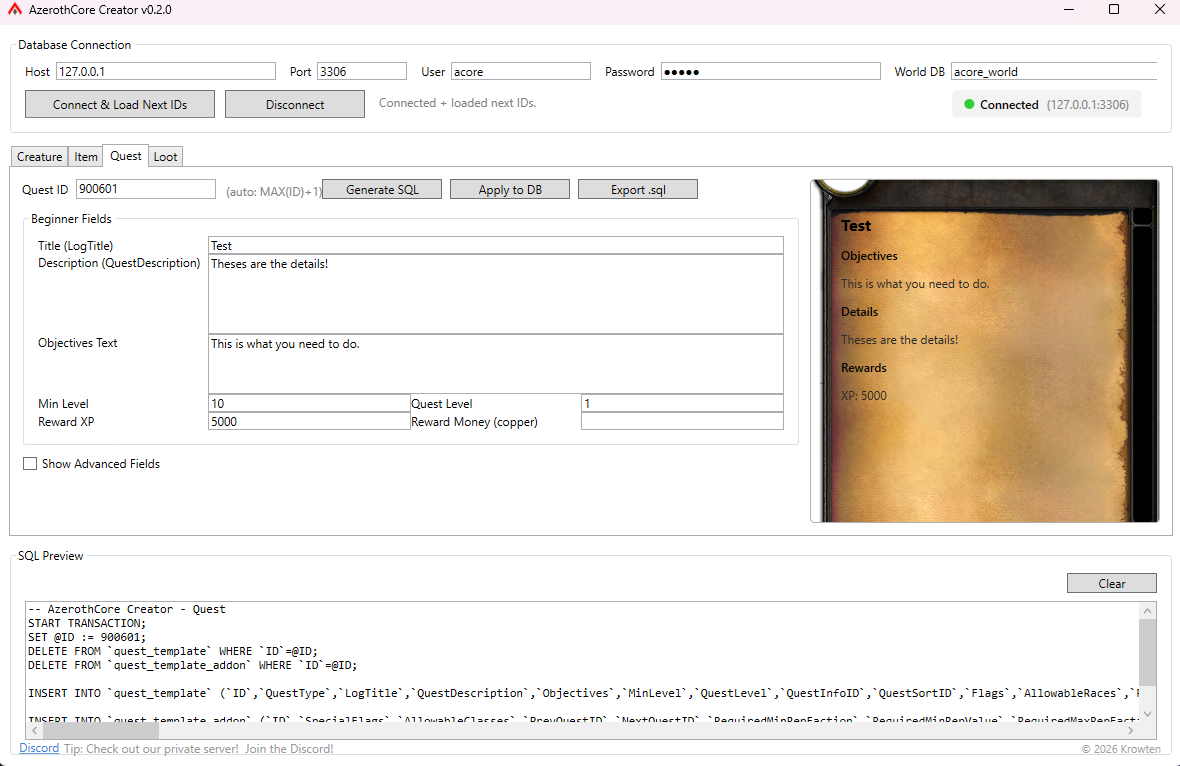Click the Reward Money (copper) field
Viewport: 1180px width, 766px height.
[682, 421]
